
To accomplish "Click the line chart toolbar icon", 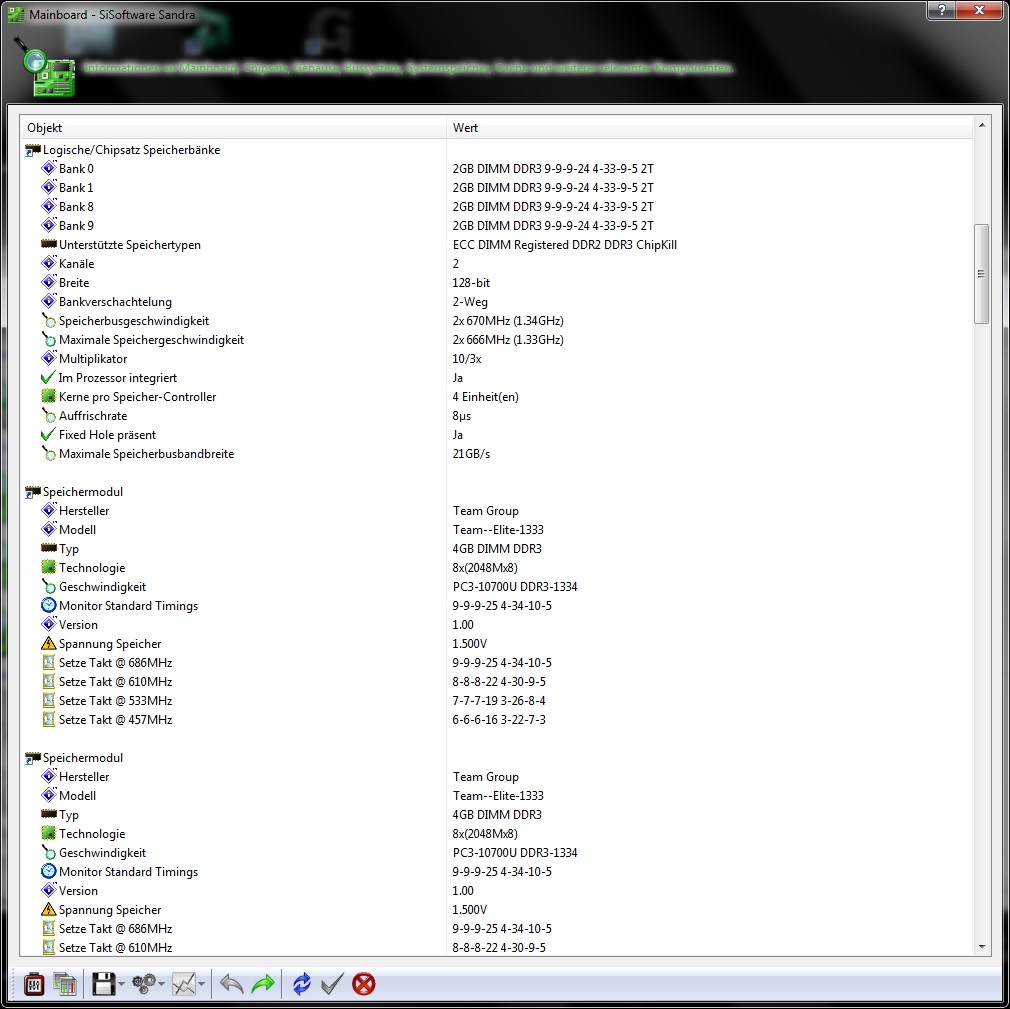I will pos(184,984).
